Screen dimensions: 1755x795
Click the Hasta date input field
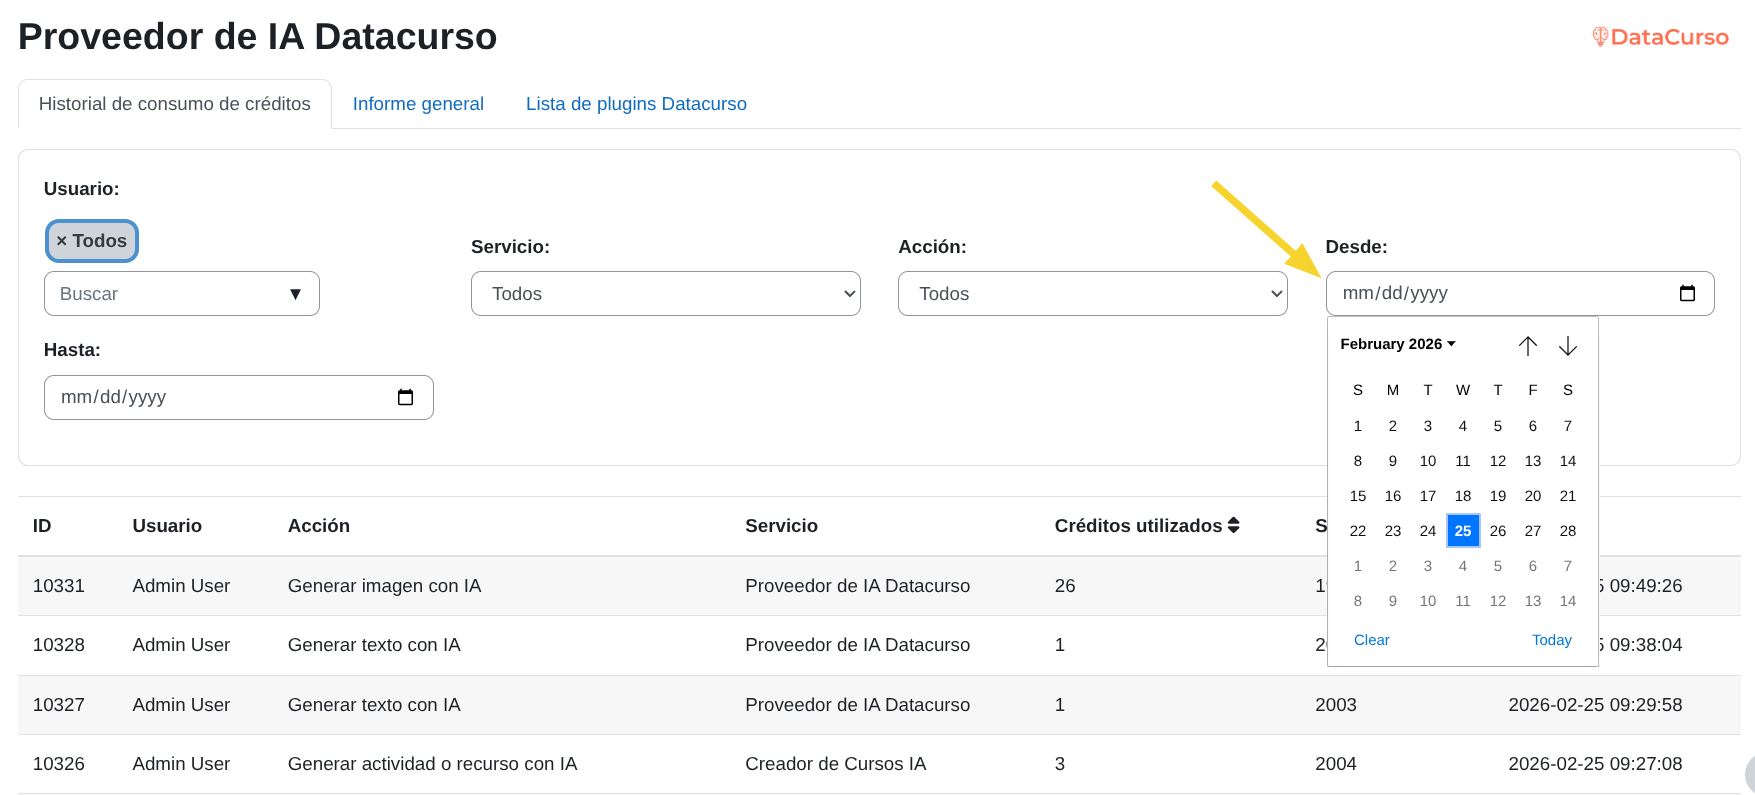[x=220, y=397]
